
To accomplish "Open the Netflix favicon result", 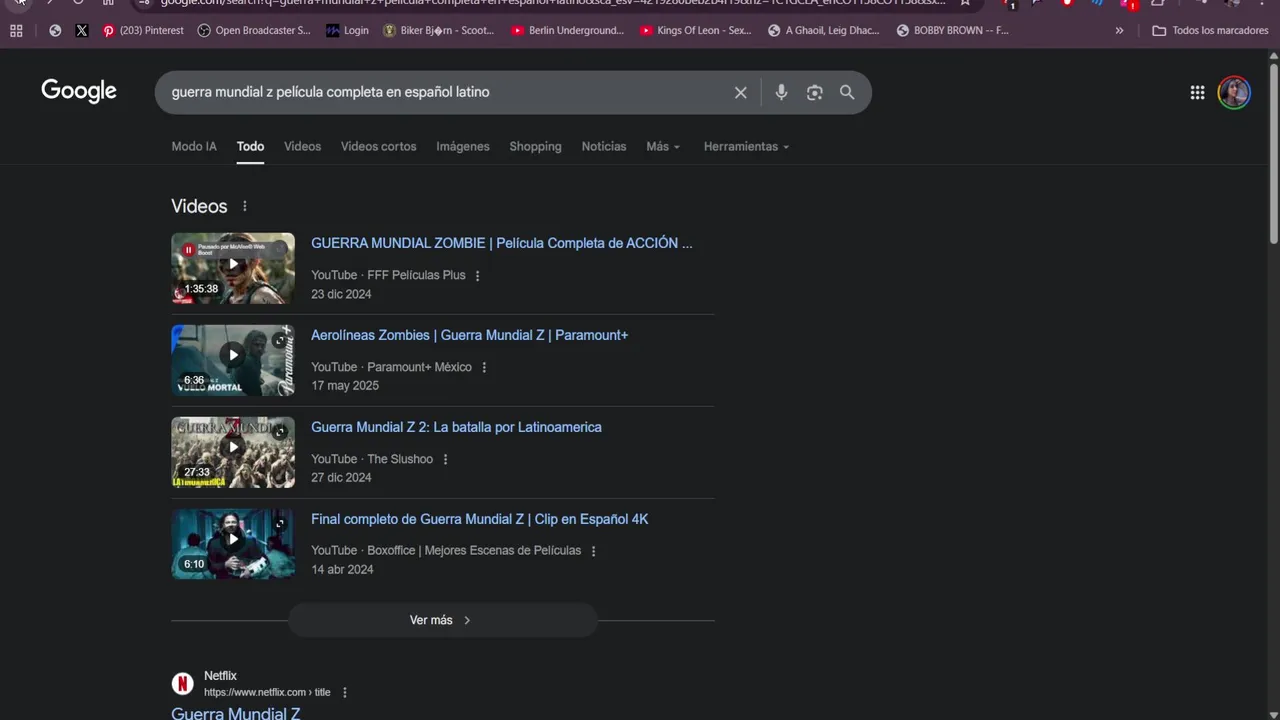I will click(x=182, y=683).
